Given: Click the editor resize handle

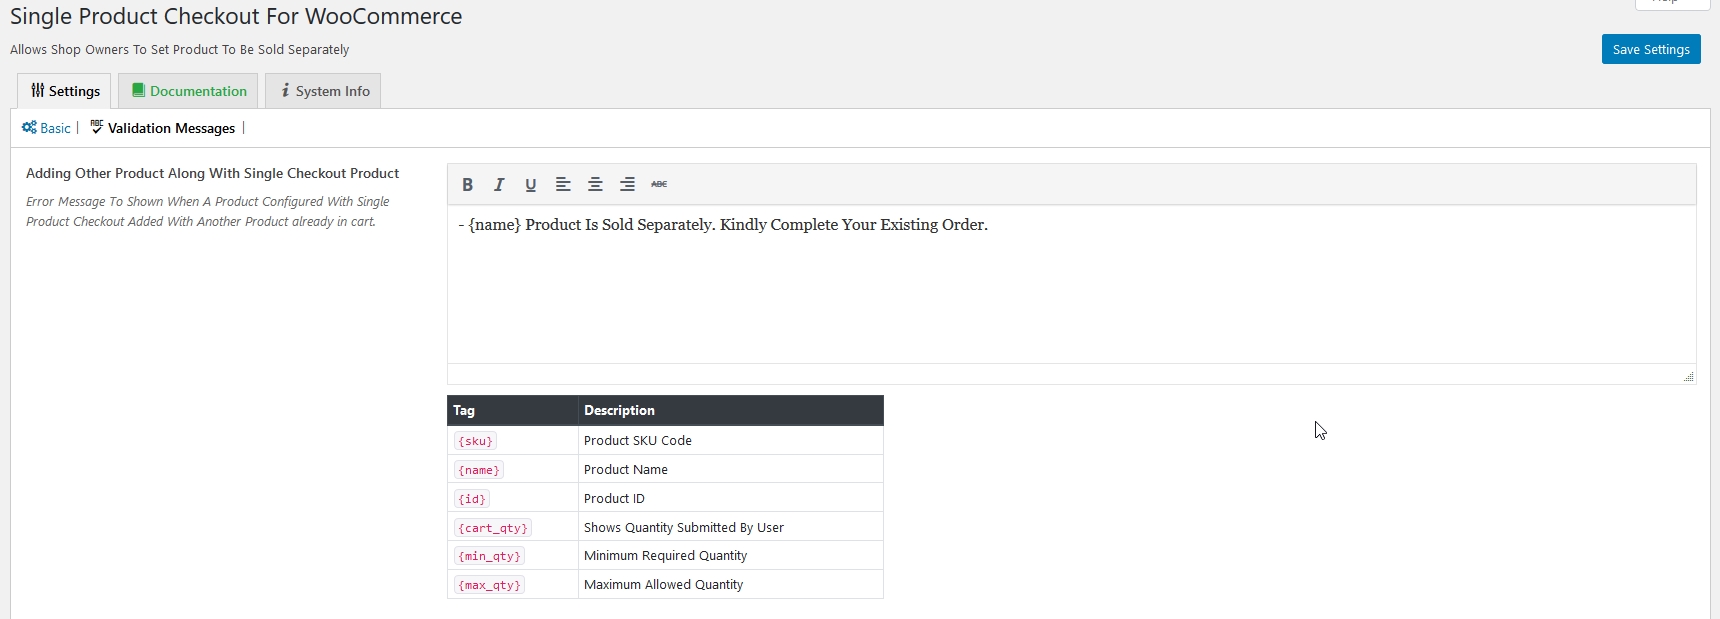Looking at the screenshot, I should click(x=1689, y=376).
